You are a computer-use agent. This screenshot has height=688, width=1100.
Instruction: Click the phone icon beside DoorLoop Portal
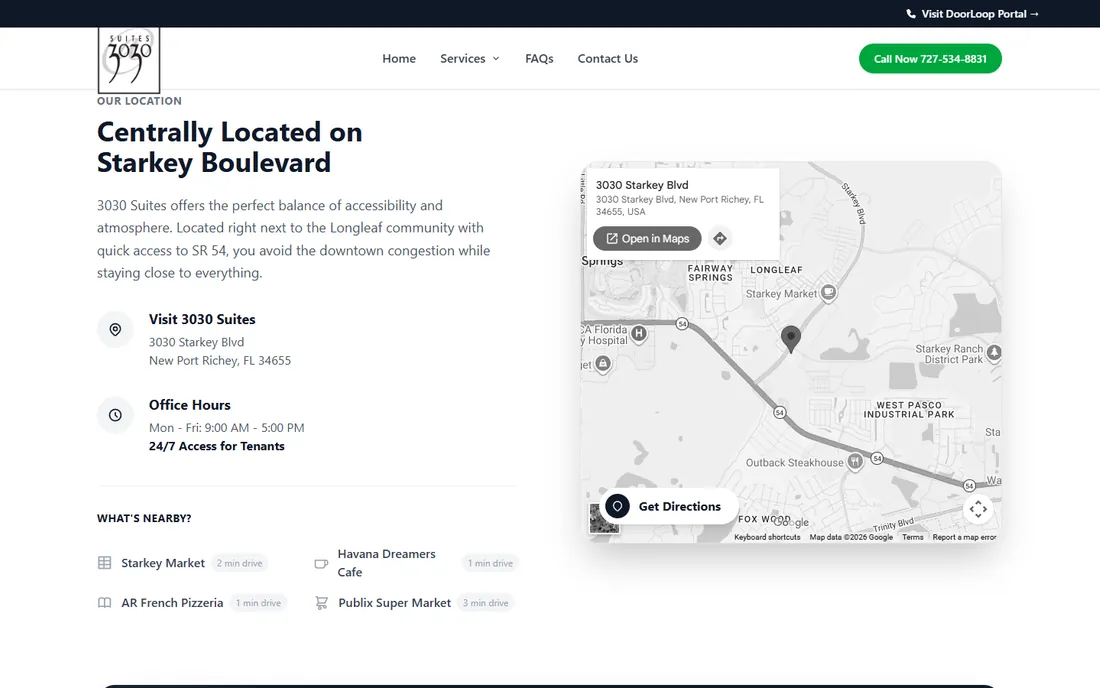click(x=911, y=14)
